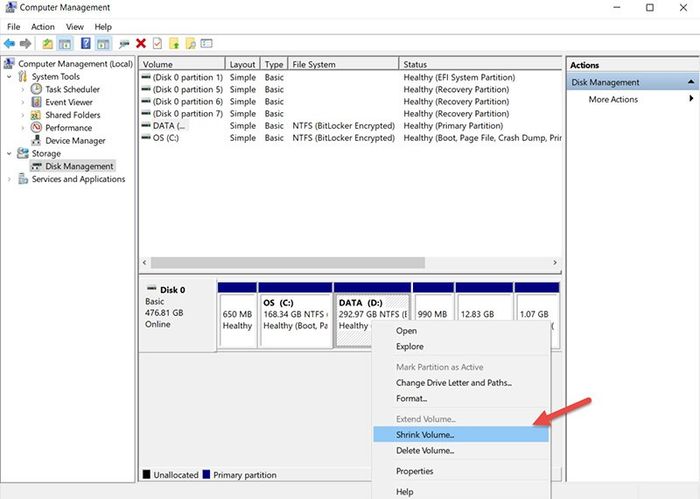Click the connect key icon in toolbar
This screenshot has width=700, height=499.
coord(124,44)
